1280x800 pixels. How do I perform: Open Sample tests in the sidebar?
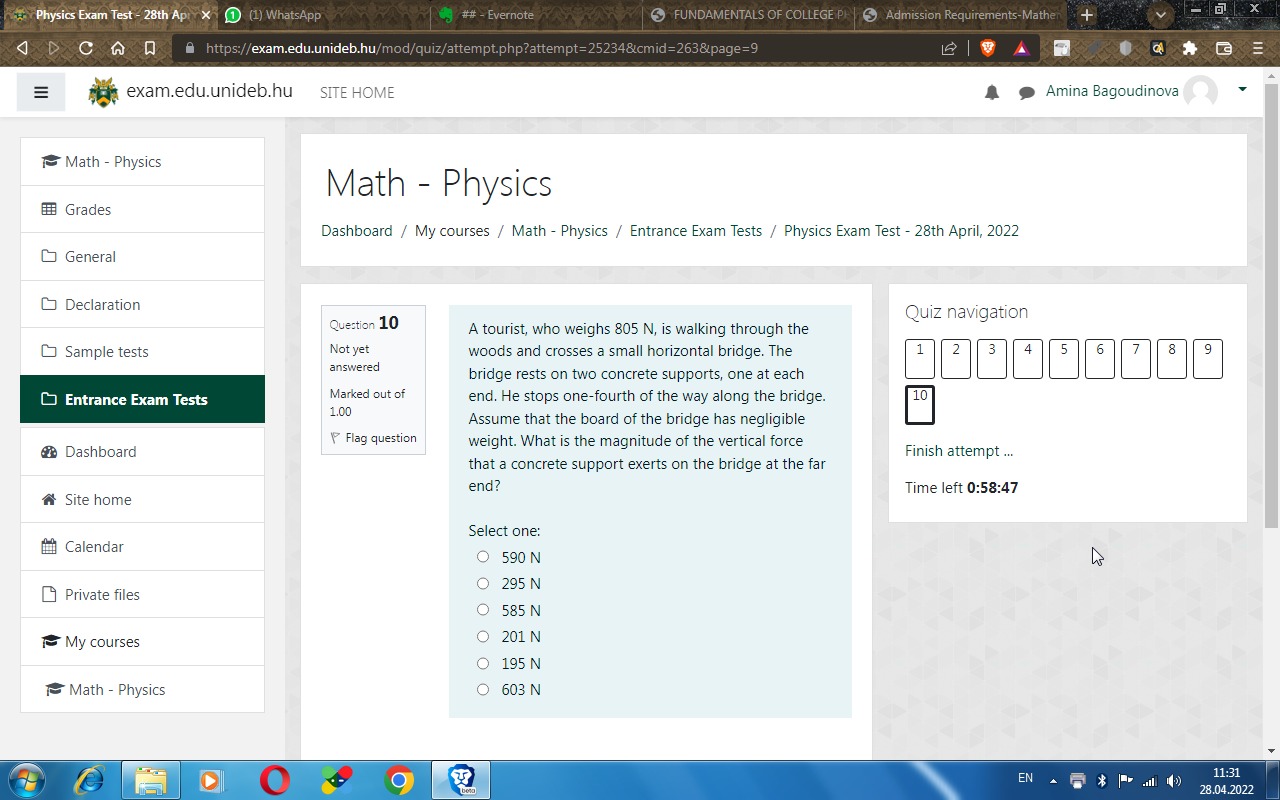point(142,351)
